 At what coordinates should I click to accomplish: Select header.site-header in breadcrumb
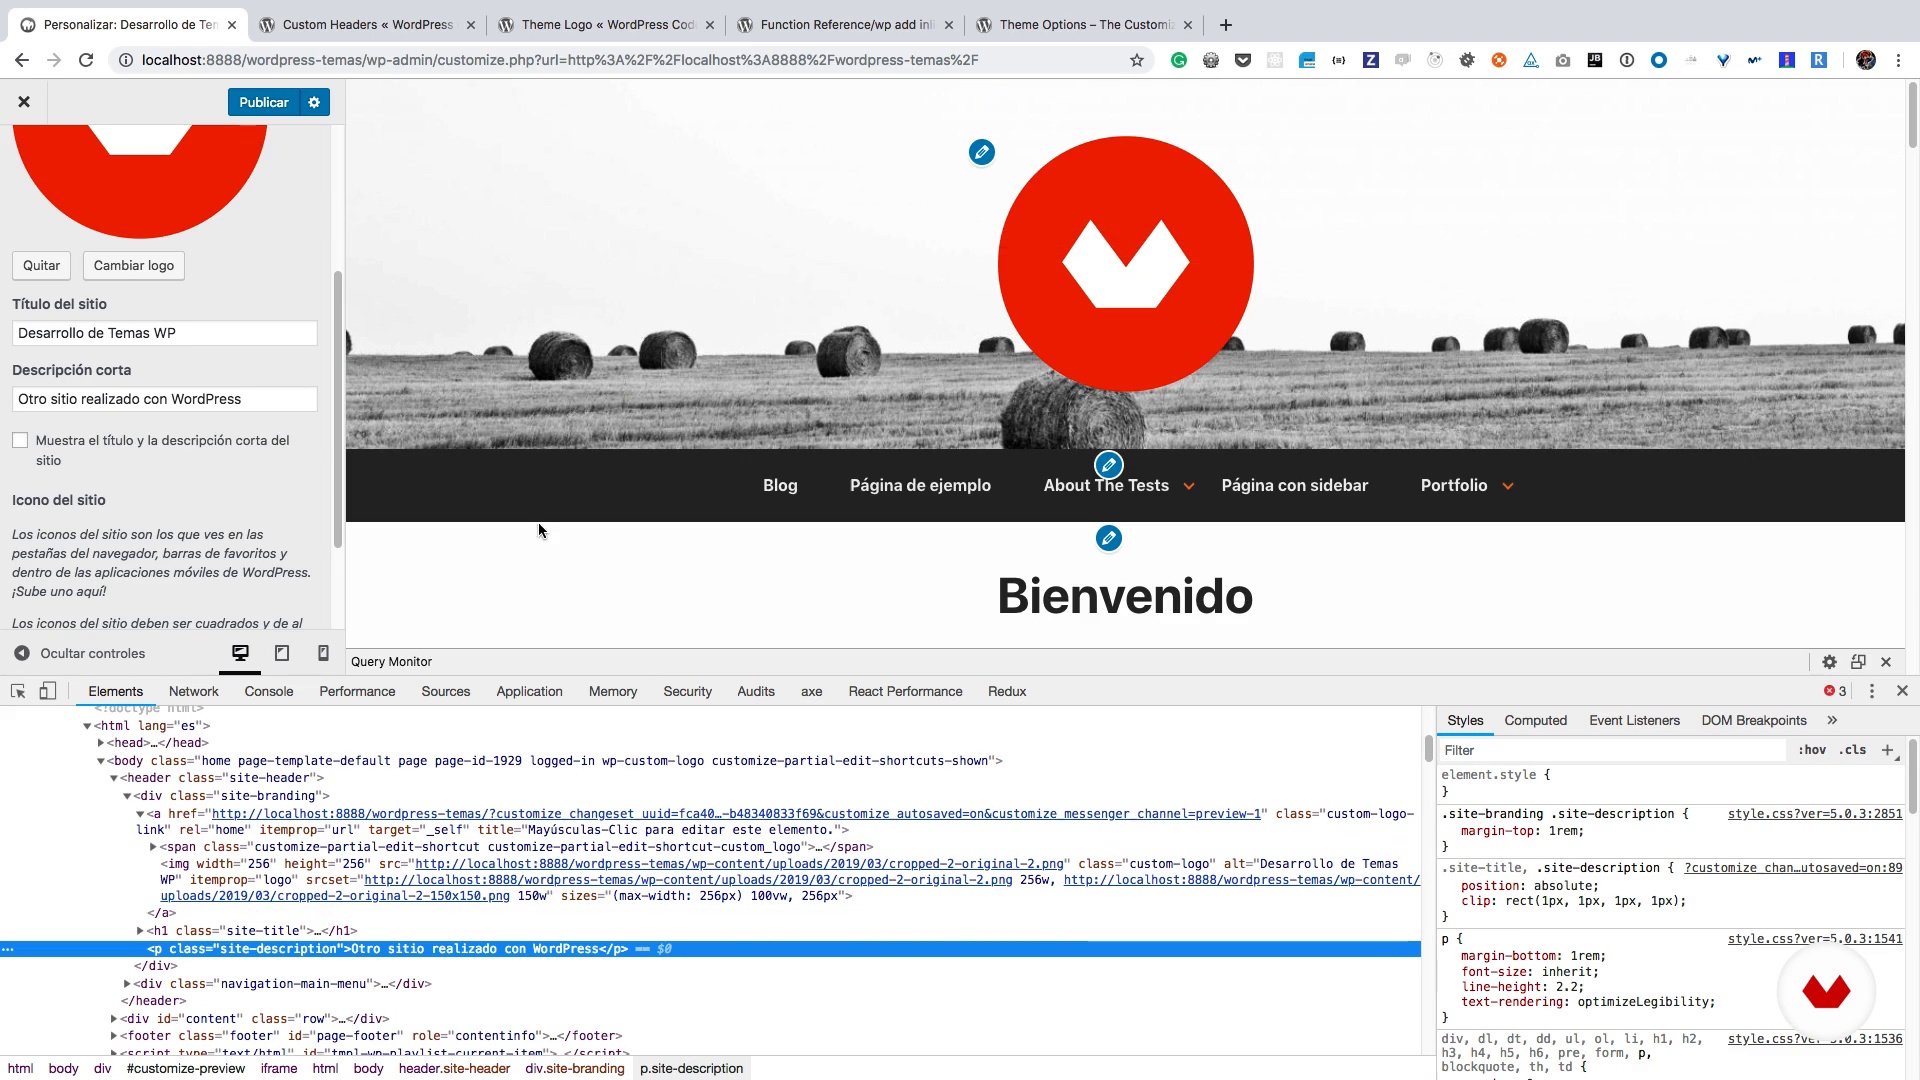coord(454,1069)
